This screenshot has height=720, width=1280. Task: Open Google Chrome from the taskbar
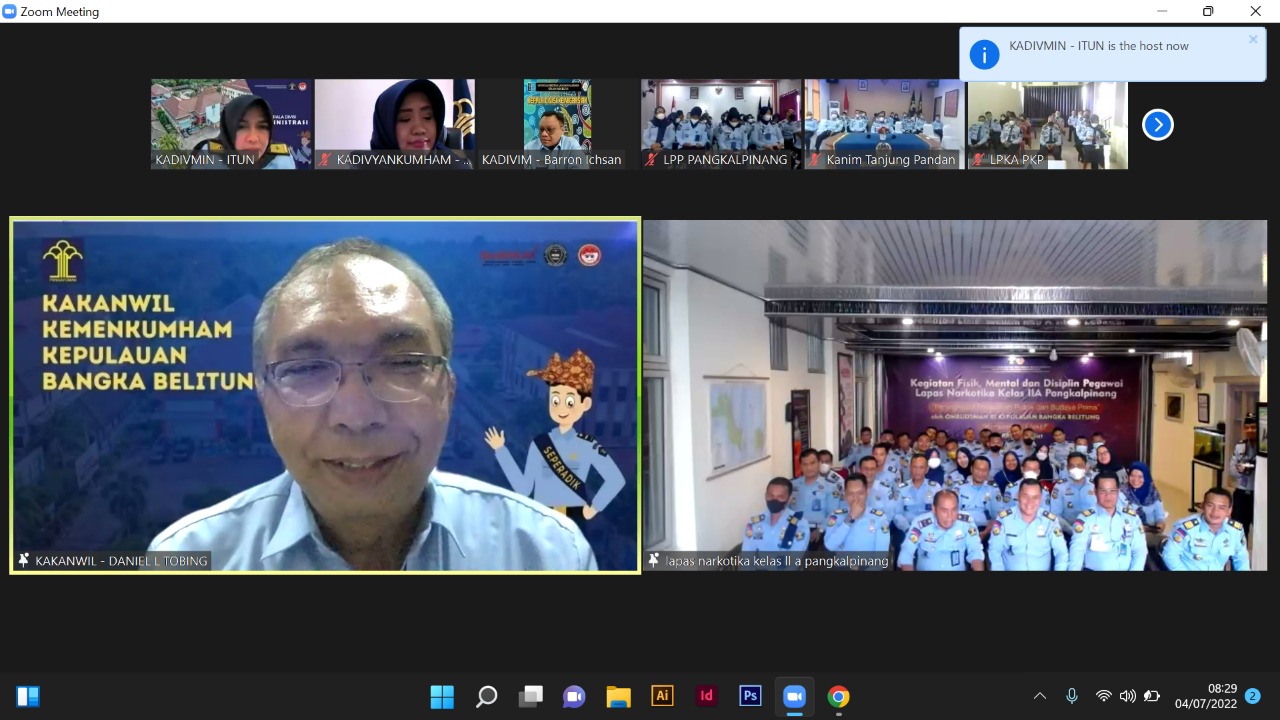pyautogui.click(x=838, y=697)
